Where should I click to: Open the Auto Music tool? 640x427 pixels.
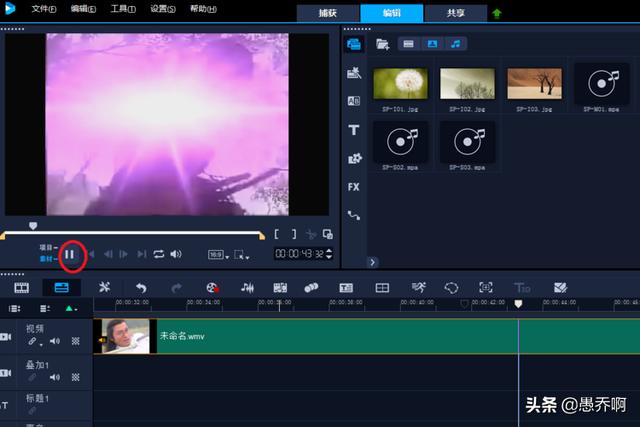(x=280, y=288)
